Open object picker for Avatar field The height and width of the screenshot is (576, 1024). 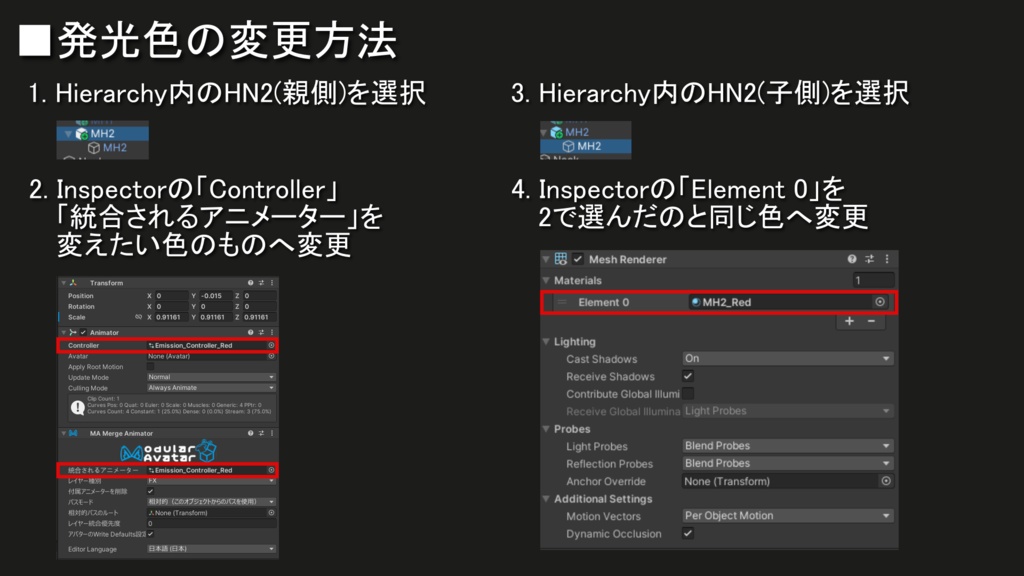(271, 356)
